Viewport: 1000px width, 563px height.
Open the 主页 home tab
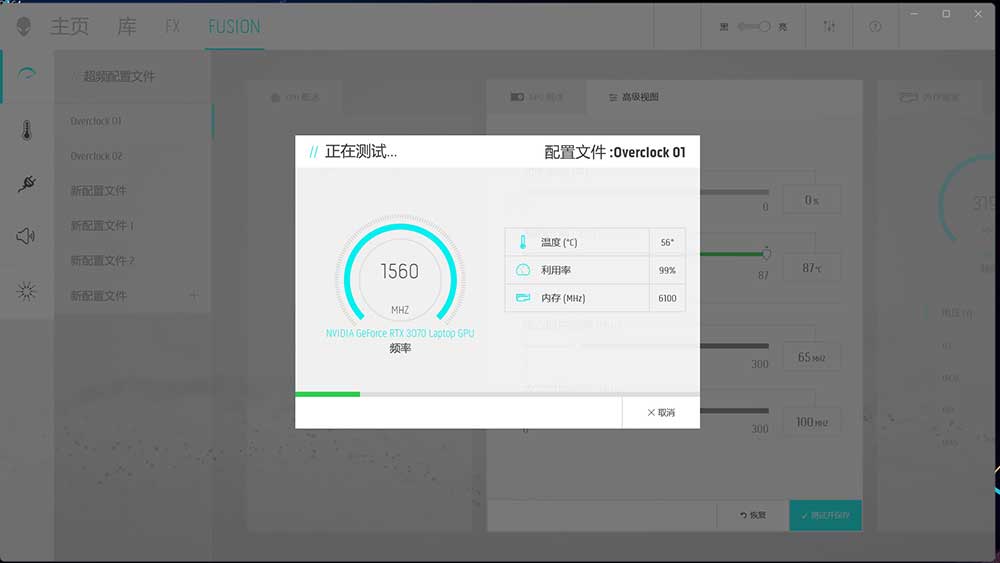70,26
